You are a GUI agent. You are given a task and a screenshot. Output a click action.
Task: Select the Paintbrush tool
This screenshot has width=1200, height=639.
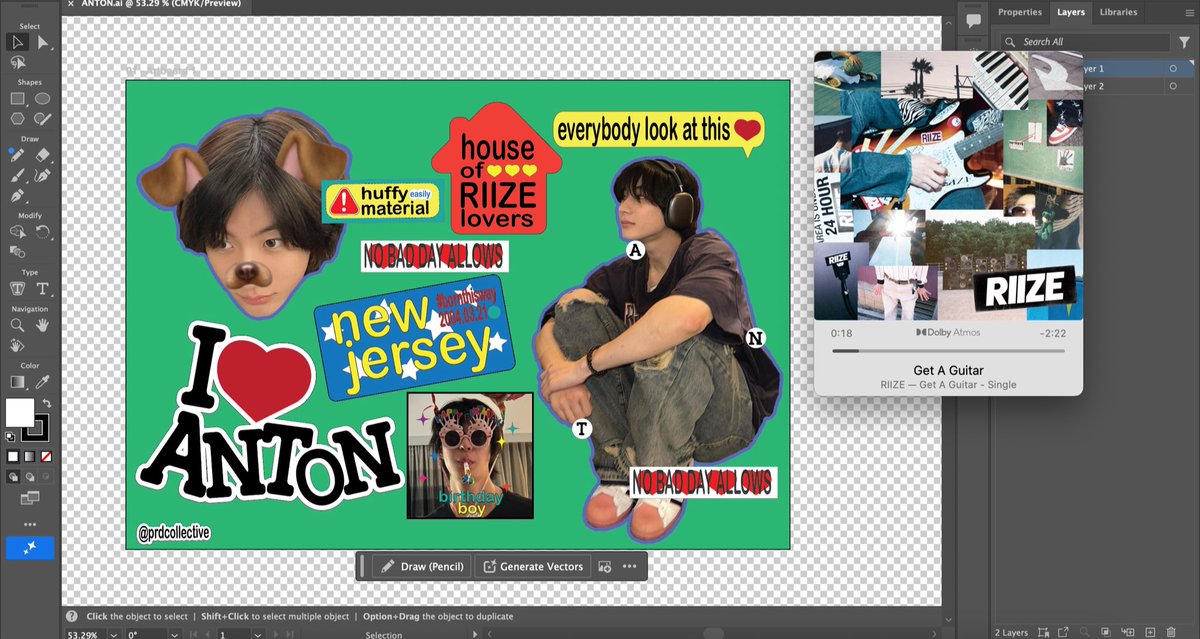pos(17,175)
